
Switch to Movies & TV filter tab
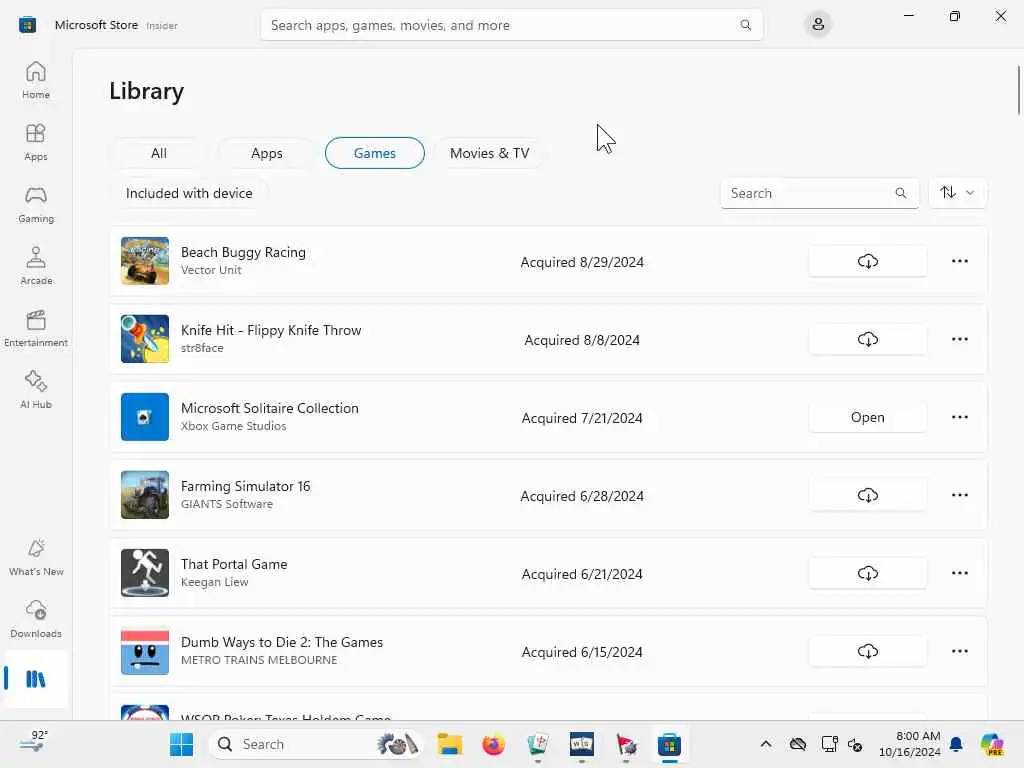489,153
